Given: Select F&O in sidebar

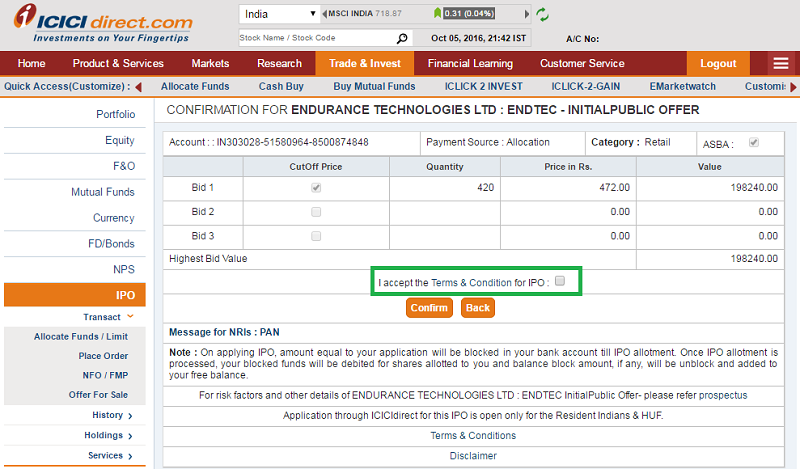Looking at the screenshot, I should (x=124, y=166).
